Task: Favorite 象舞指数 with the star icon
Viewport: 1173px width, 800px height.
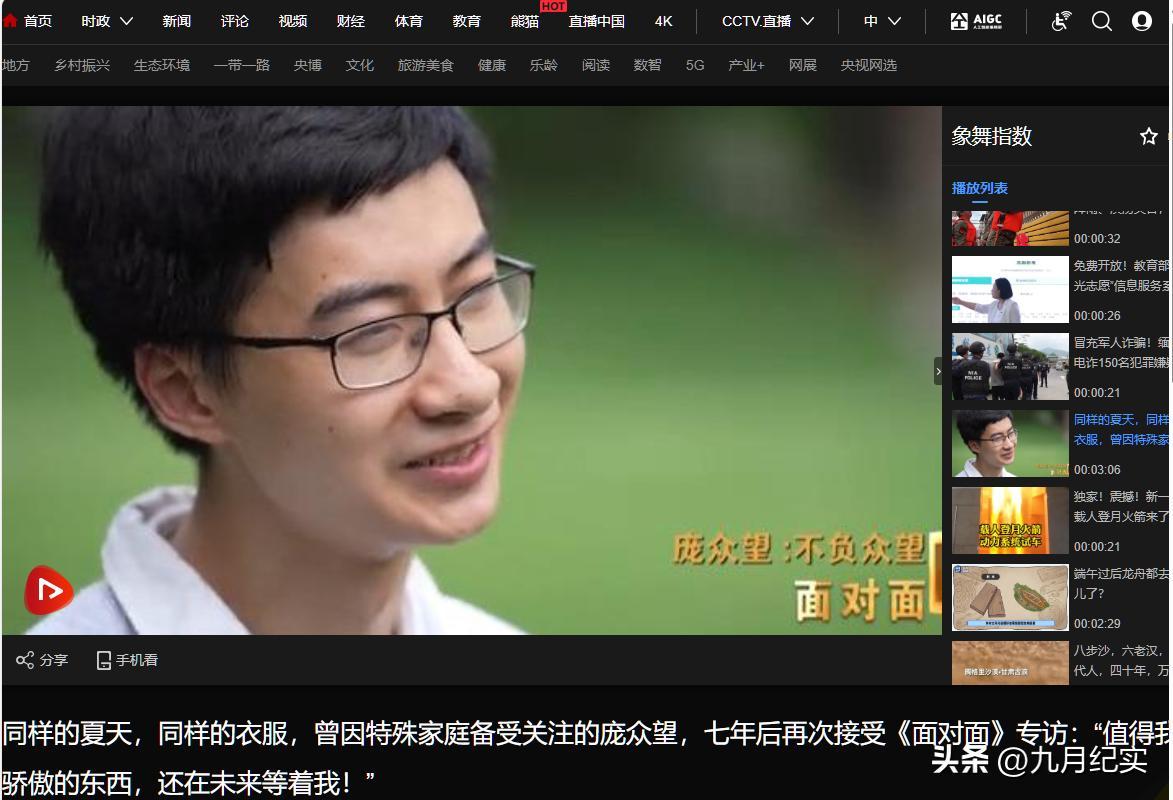Action: [1148, 136]
